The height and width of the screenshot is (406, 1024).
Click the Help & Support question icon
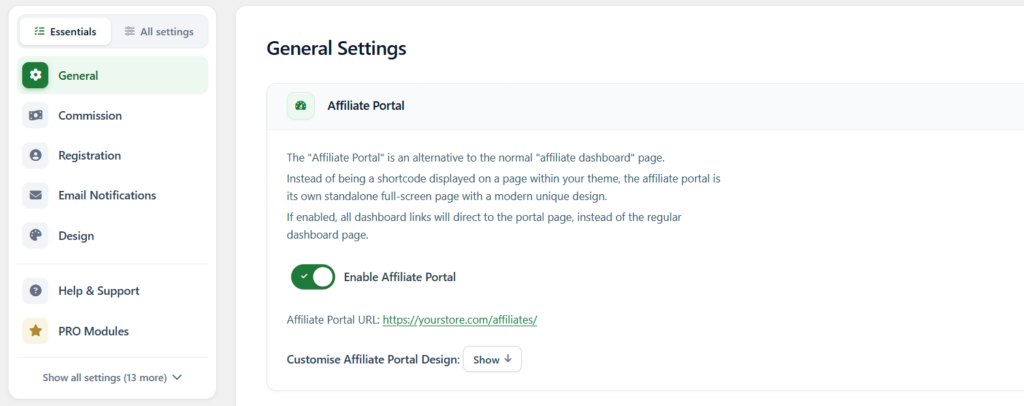[x=35, y=290]
